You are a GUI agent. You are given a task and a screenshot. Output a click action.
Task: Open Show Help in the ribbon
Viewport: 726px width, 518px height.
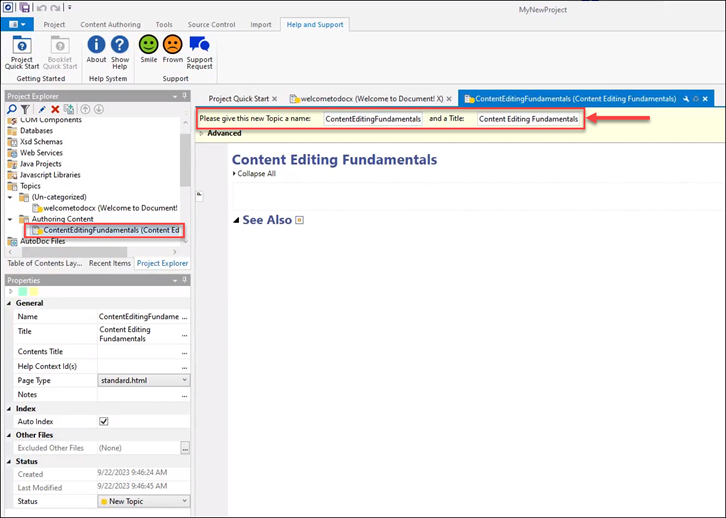click(x=120, y=47)
